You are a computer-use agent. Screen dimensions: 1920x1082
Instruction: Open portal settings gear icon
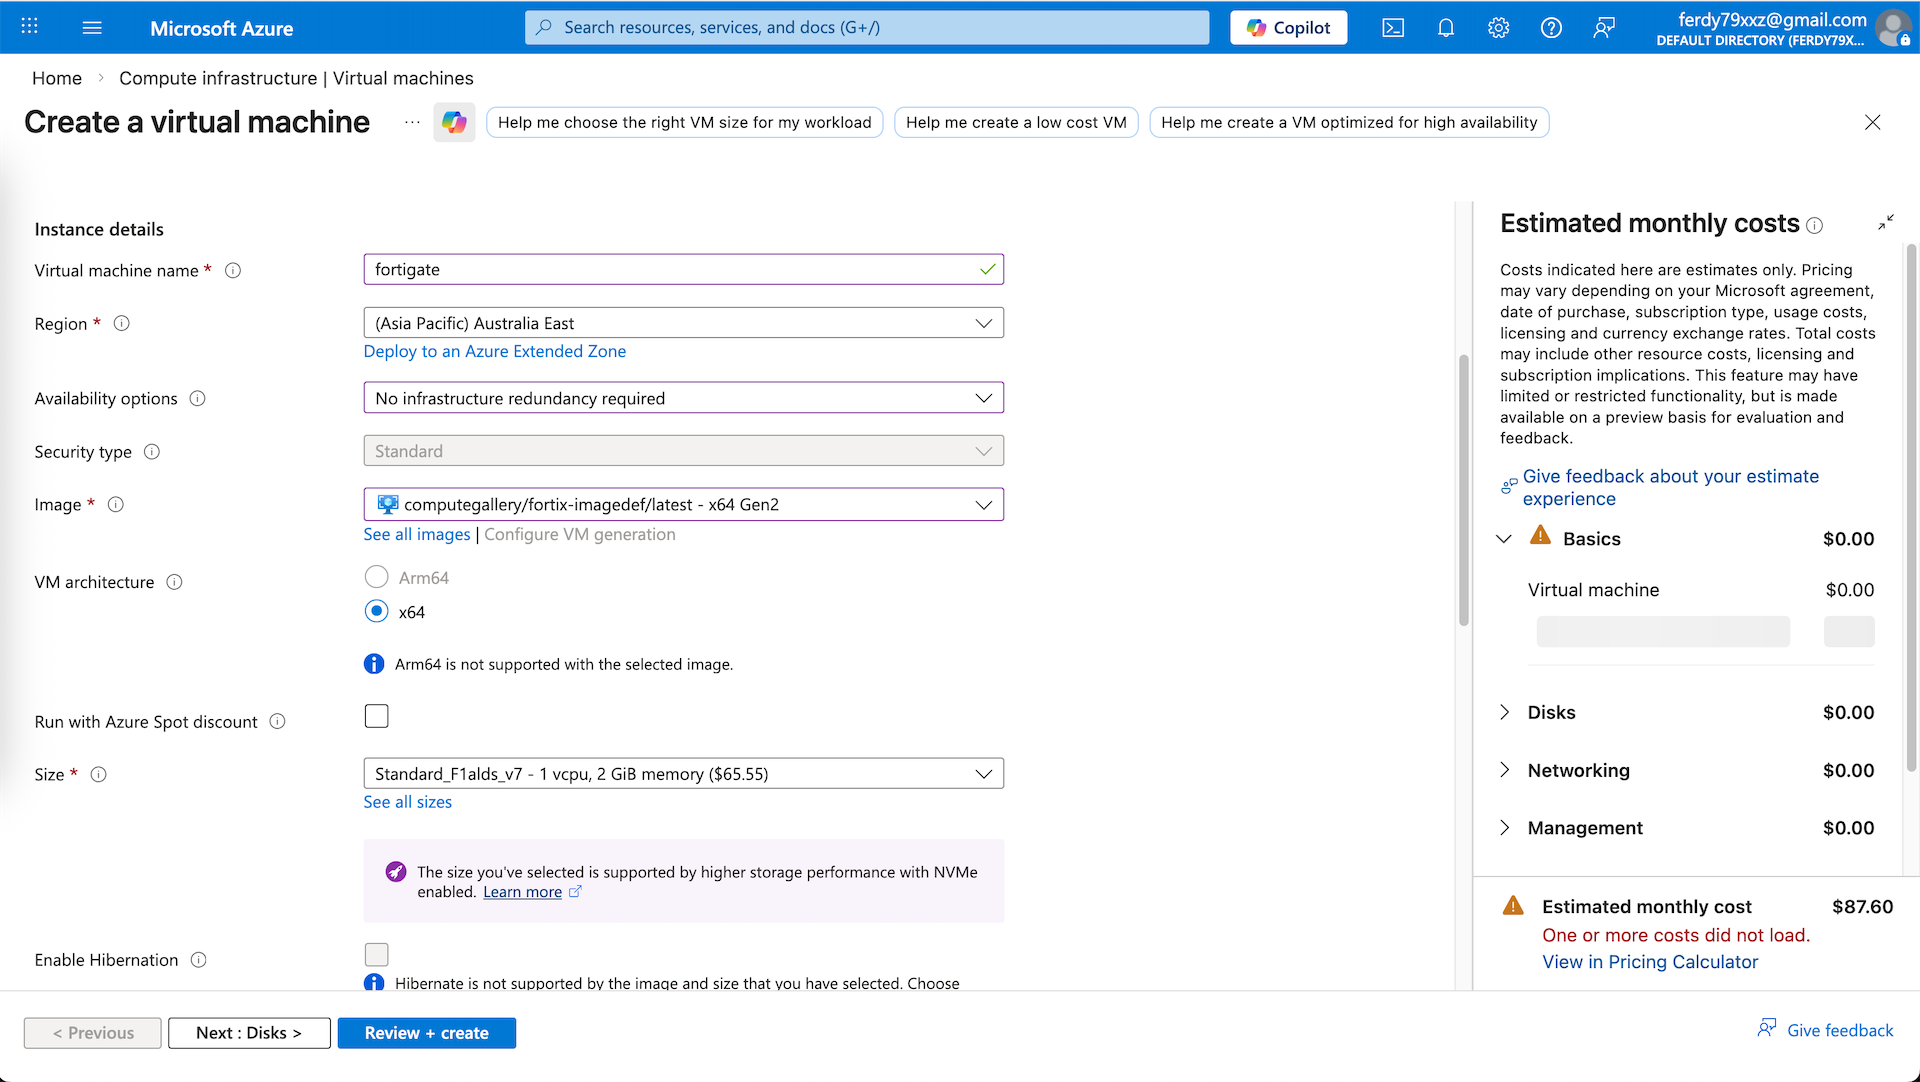coord(1498,28)
